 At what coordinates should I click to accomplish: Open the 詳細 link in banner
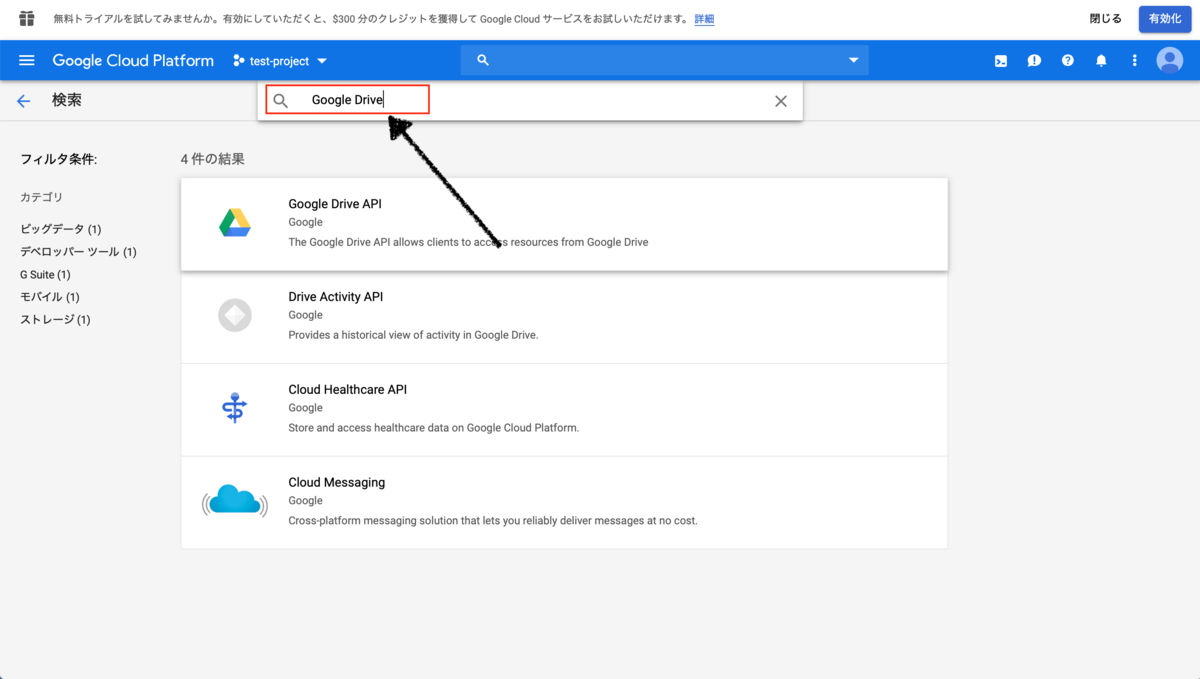point(704,19)
